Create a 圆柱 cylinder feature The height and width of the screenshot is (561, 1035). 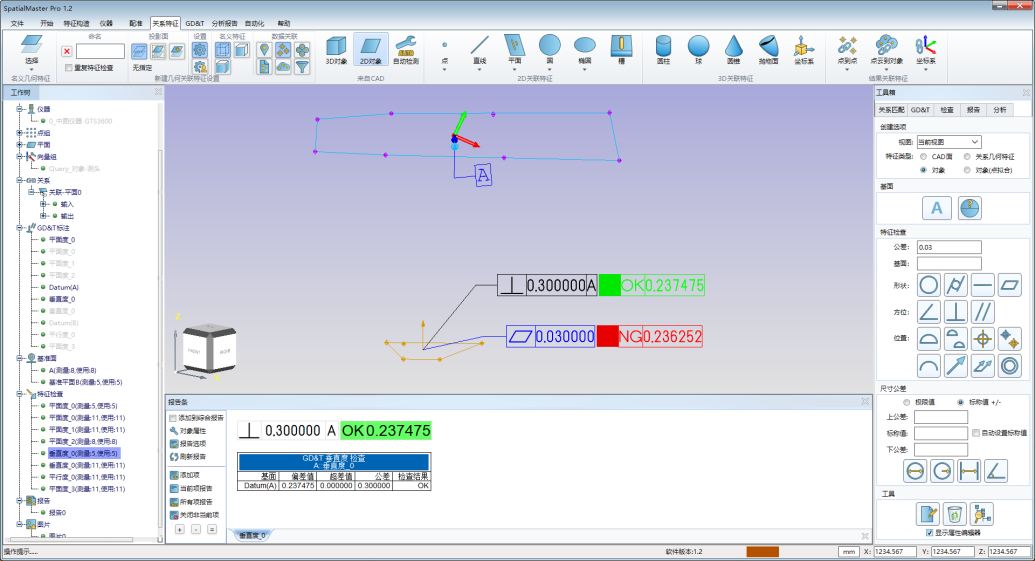[x=663, y=49]
